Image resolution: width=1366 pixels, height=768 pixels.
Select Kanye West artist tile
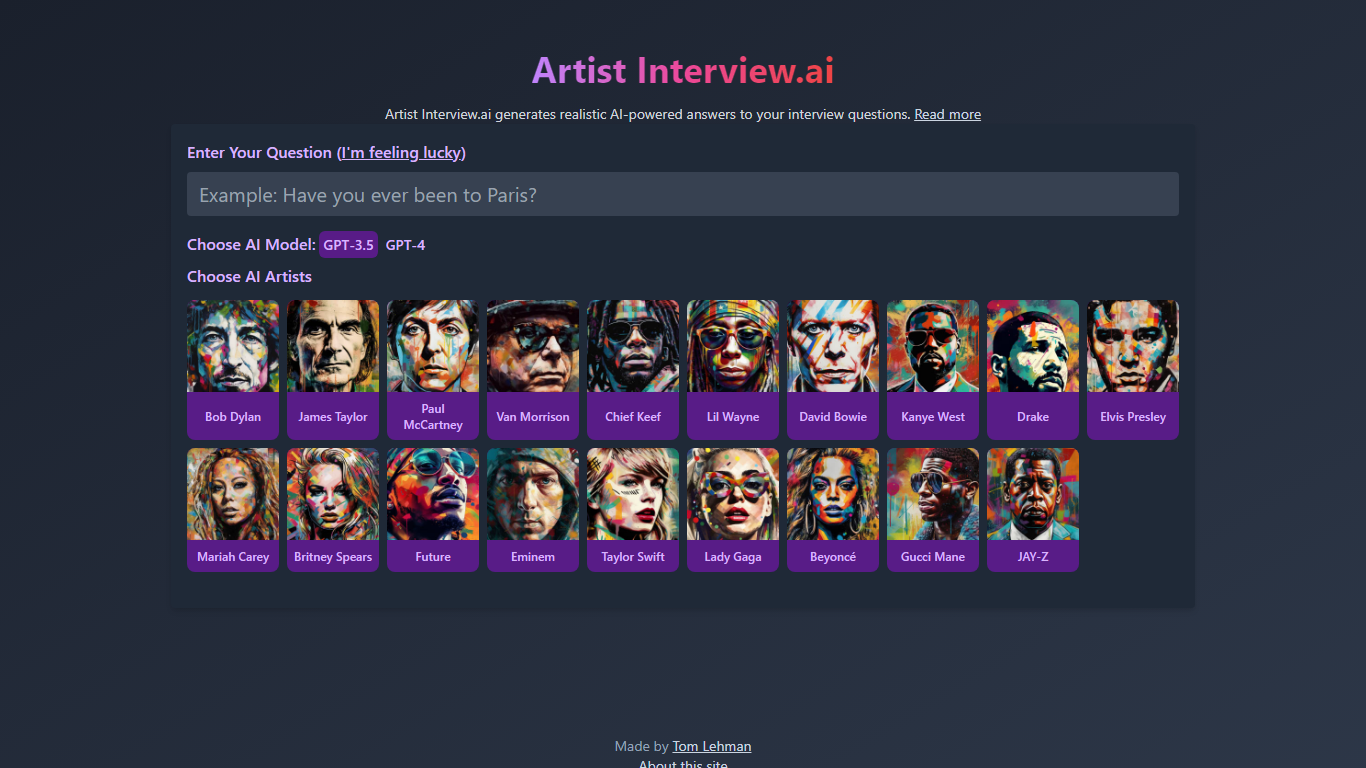(x=933, y=369)
